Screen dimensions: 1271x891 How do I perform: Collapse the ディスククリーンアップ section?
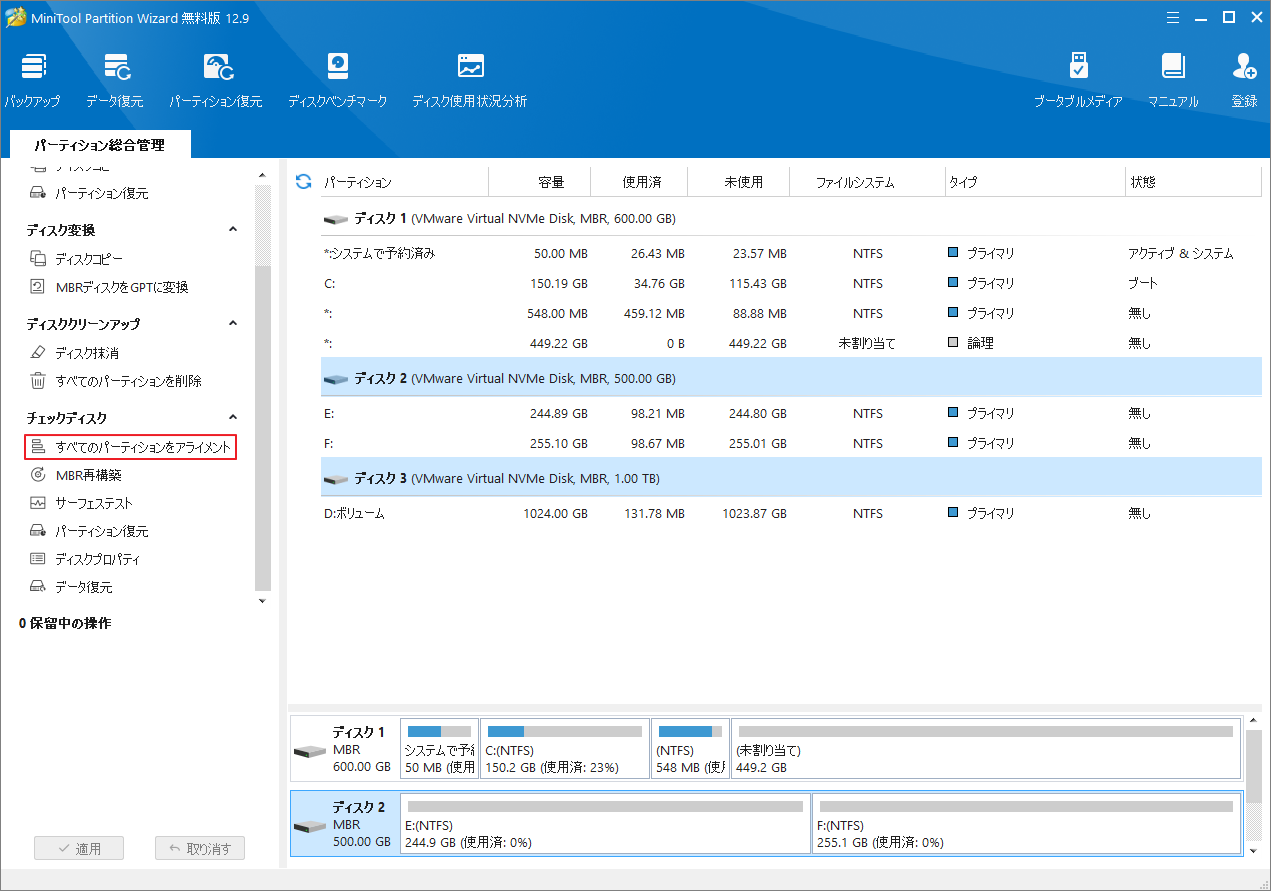click(233, 323)
